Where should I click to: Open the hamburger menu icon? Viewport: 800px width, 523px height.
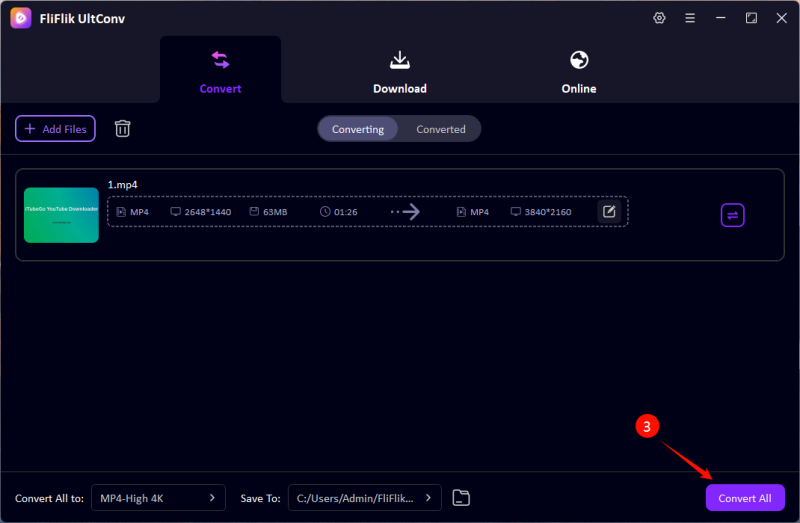point(690,18)
